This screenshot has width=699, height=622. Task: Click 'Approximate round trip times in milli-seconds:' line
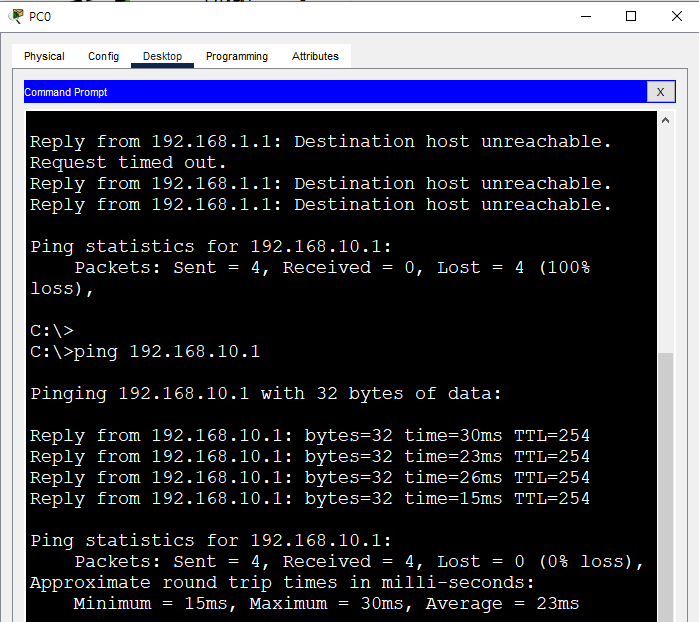[282, 583]
